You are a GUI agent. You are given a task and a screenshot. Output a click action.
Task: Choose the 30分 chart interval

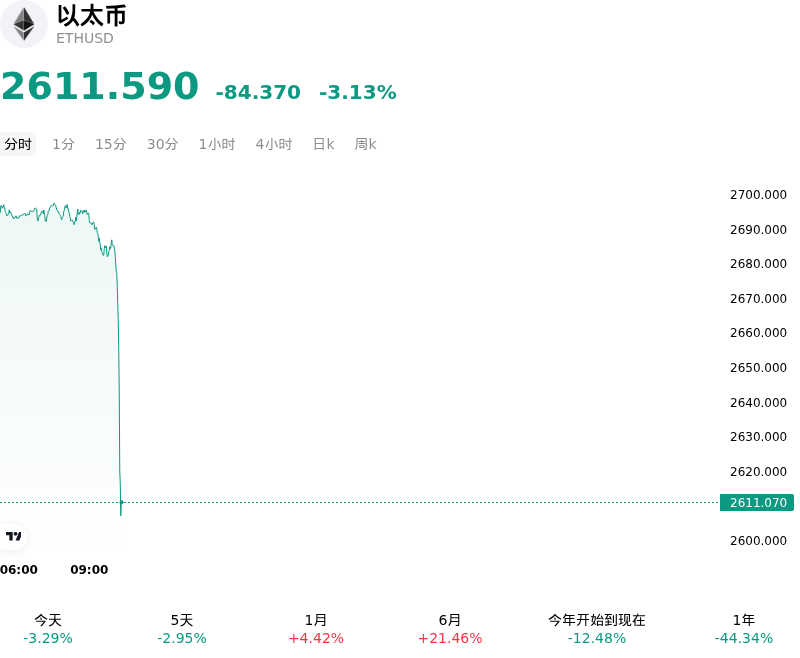[x=162, y=144]
